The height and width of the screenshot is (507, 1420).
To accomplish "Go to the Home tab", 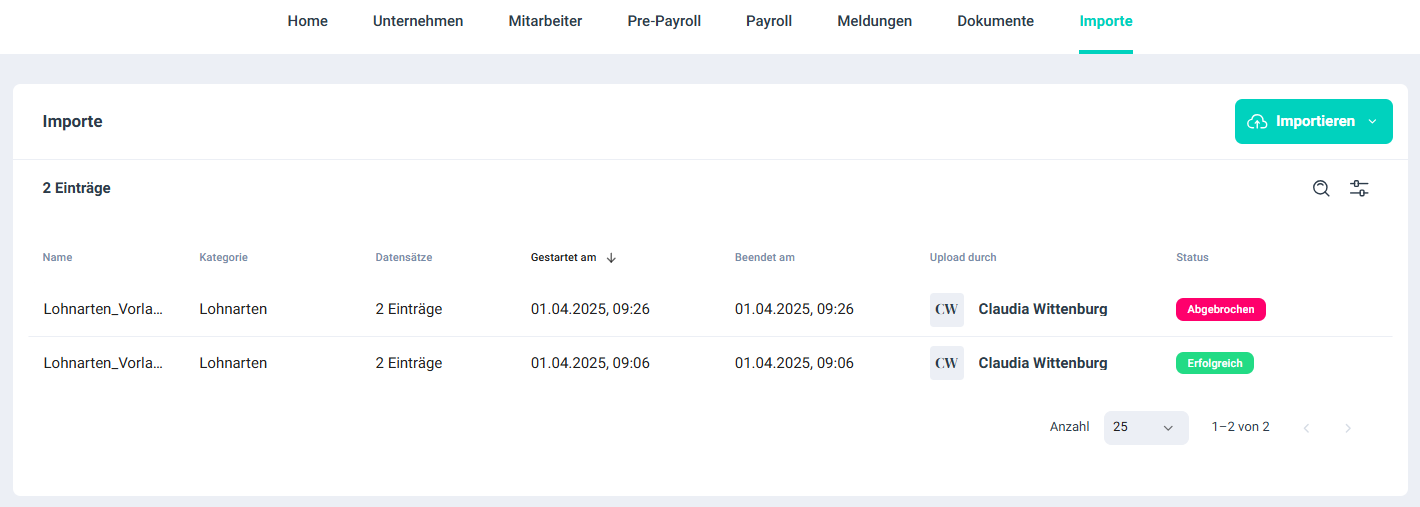I will coord(307,21).
